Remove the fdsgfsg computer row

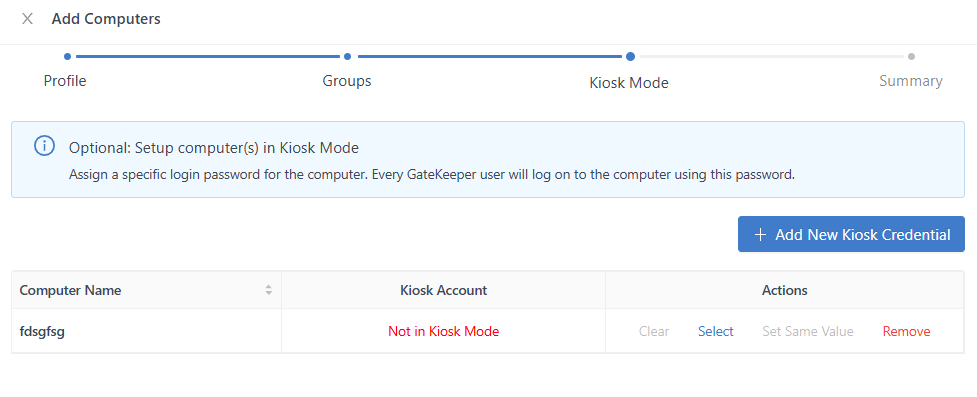tap(906, 331)
